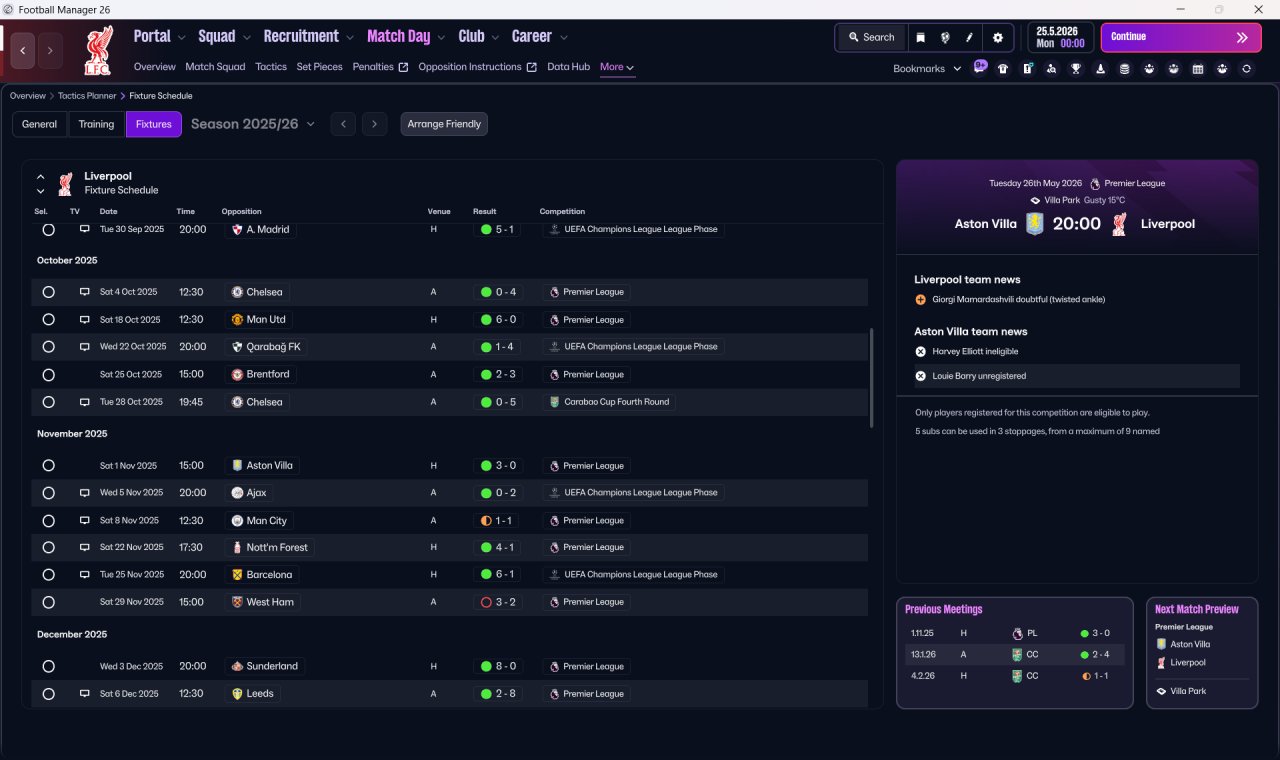The height and width of the screenshot is (760, 1280).
Task: Open the Season 2025/26 dropdown
Action: pos(253,124)
